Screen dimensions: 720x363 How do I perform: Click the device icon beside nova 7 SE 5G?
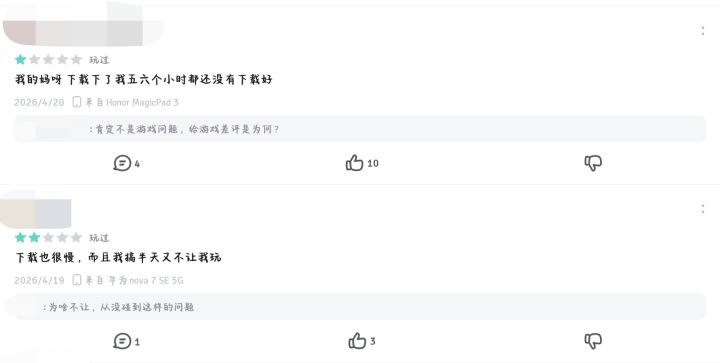[x=77, y=280]
